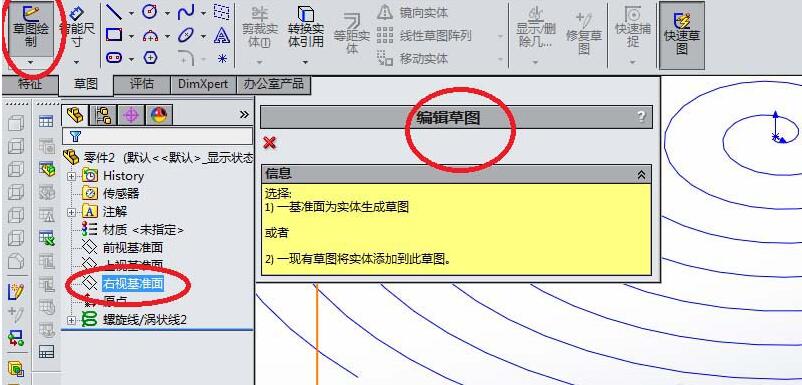
Task: Open help with the ? on 编辑草图
Action: pos(642,117)
